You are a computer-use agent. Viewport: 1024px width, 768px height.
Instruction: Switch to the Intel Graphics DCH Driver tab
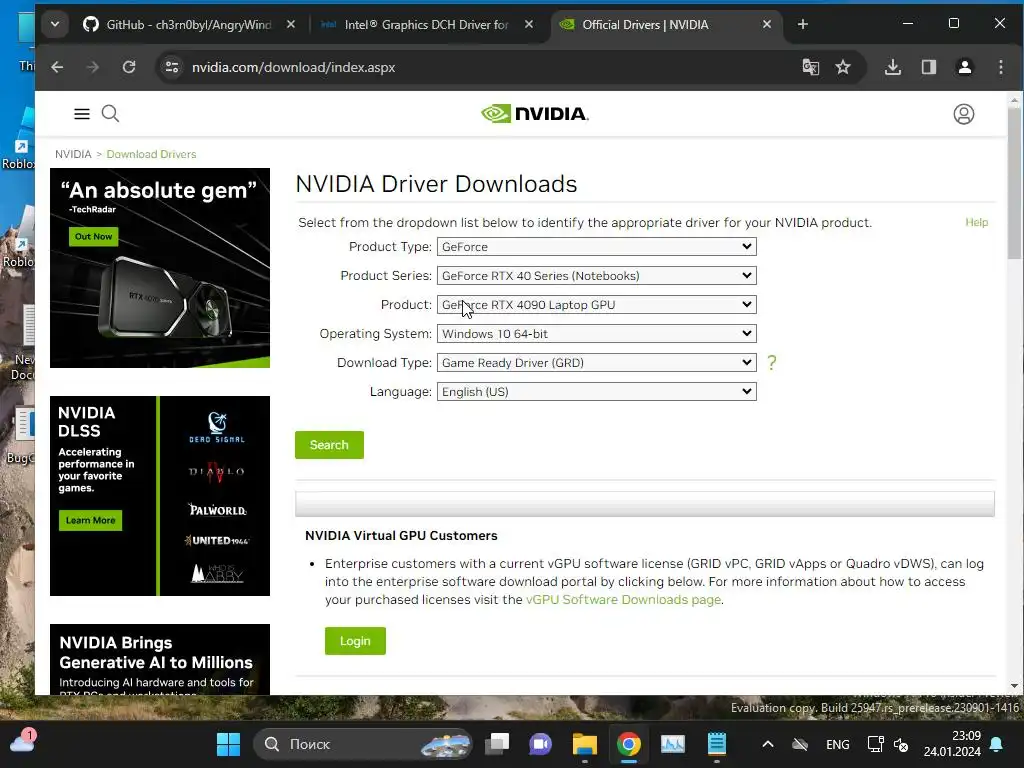pyautogui.click(x=424, y=25)
